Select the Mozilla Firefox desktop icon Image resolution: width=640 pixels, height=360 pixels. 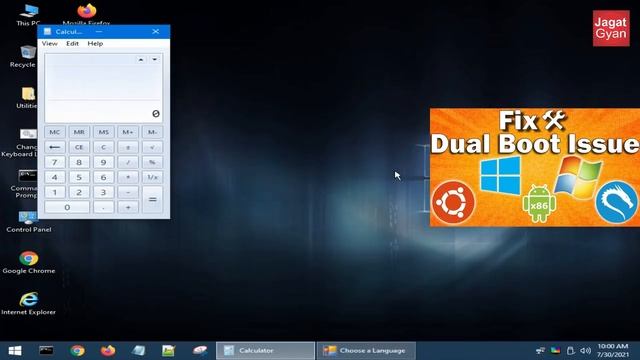tap(87, 14)
